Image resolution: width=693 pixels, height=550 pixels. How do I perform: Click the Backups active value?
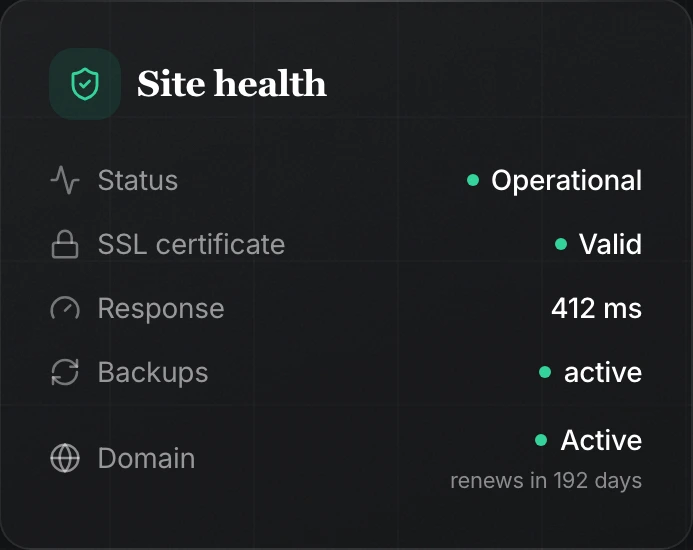(603, 372)
